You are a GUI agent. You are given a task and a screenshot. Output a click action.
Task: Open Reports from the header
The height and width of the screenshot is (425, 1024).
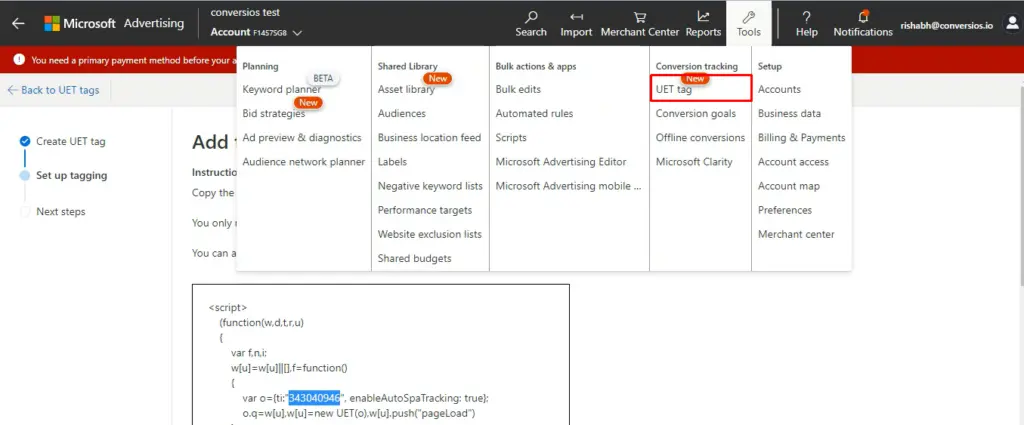703,24
